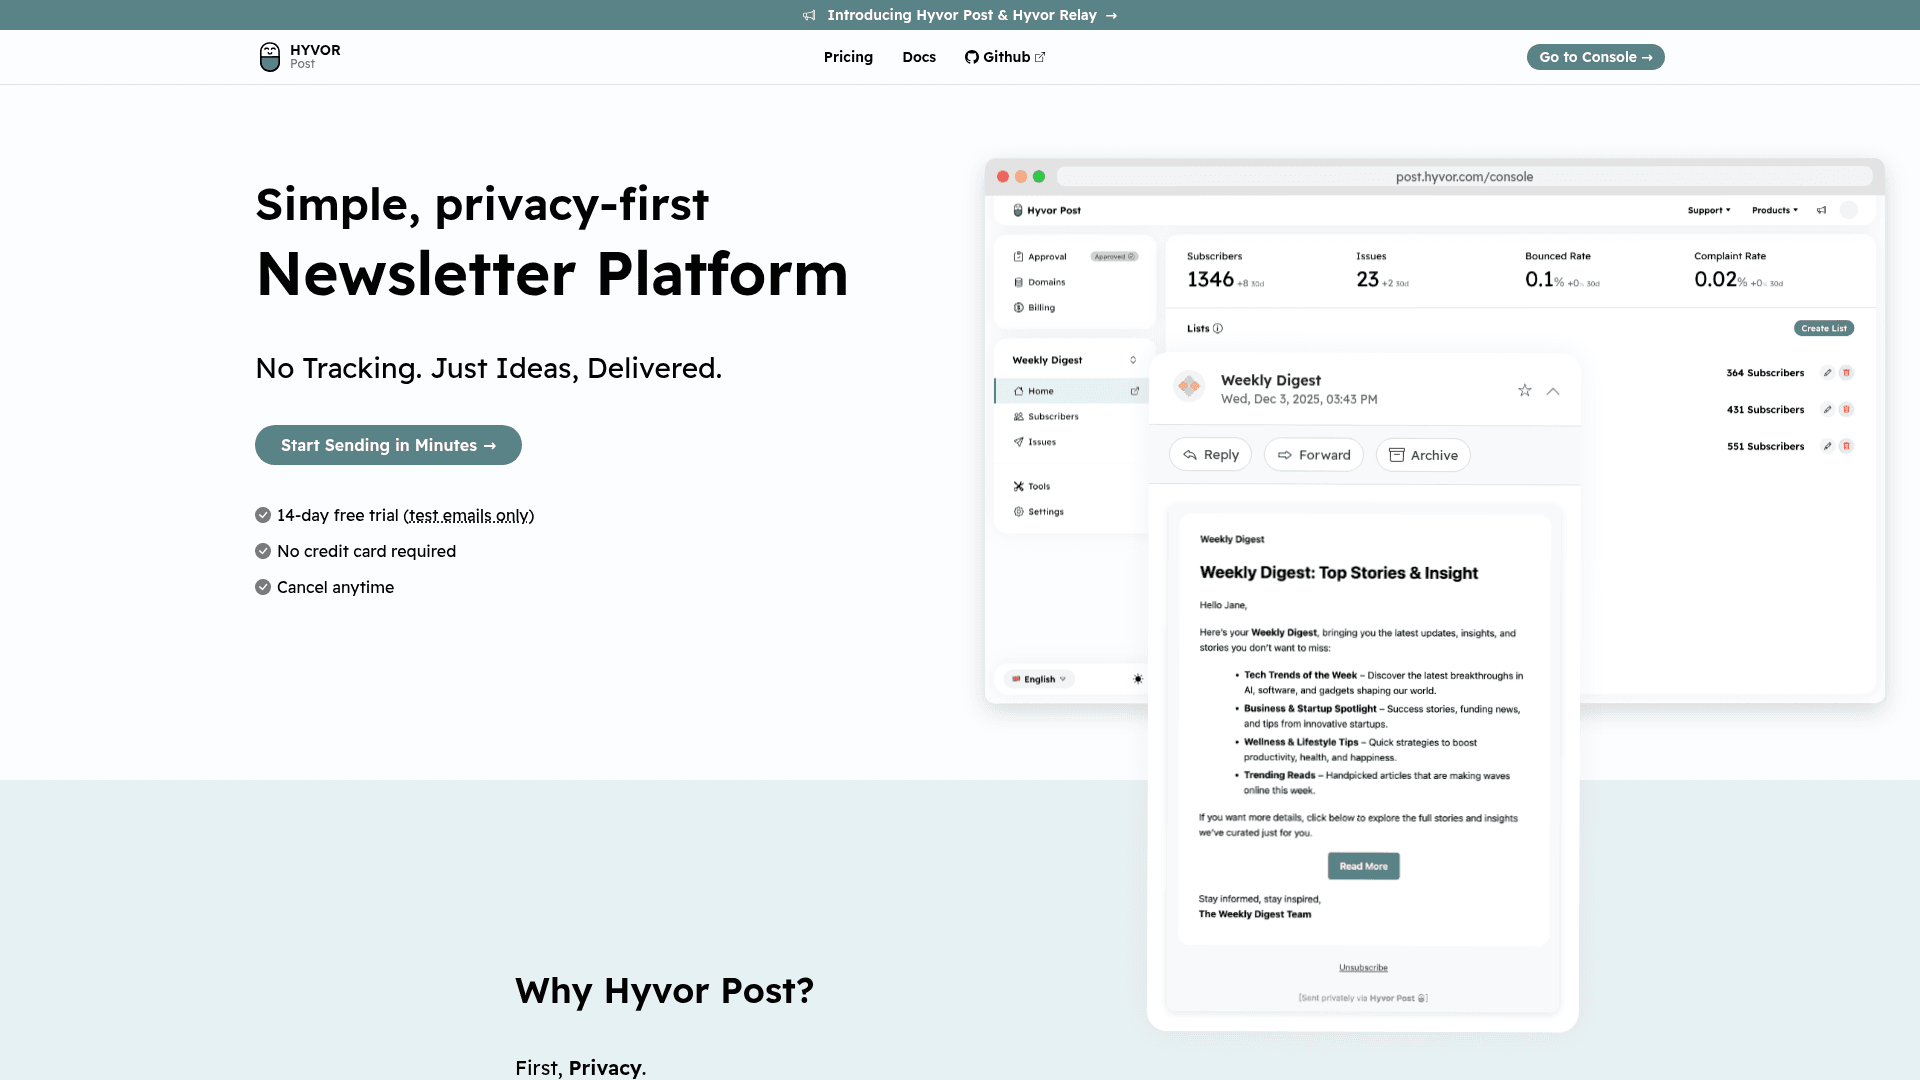Image resolution: width=1920 pixels, height=1080 pixels.
Task: Toggle the theme with the sun icon
Action: 1138,679
